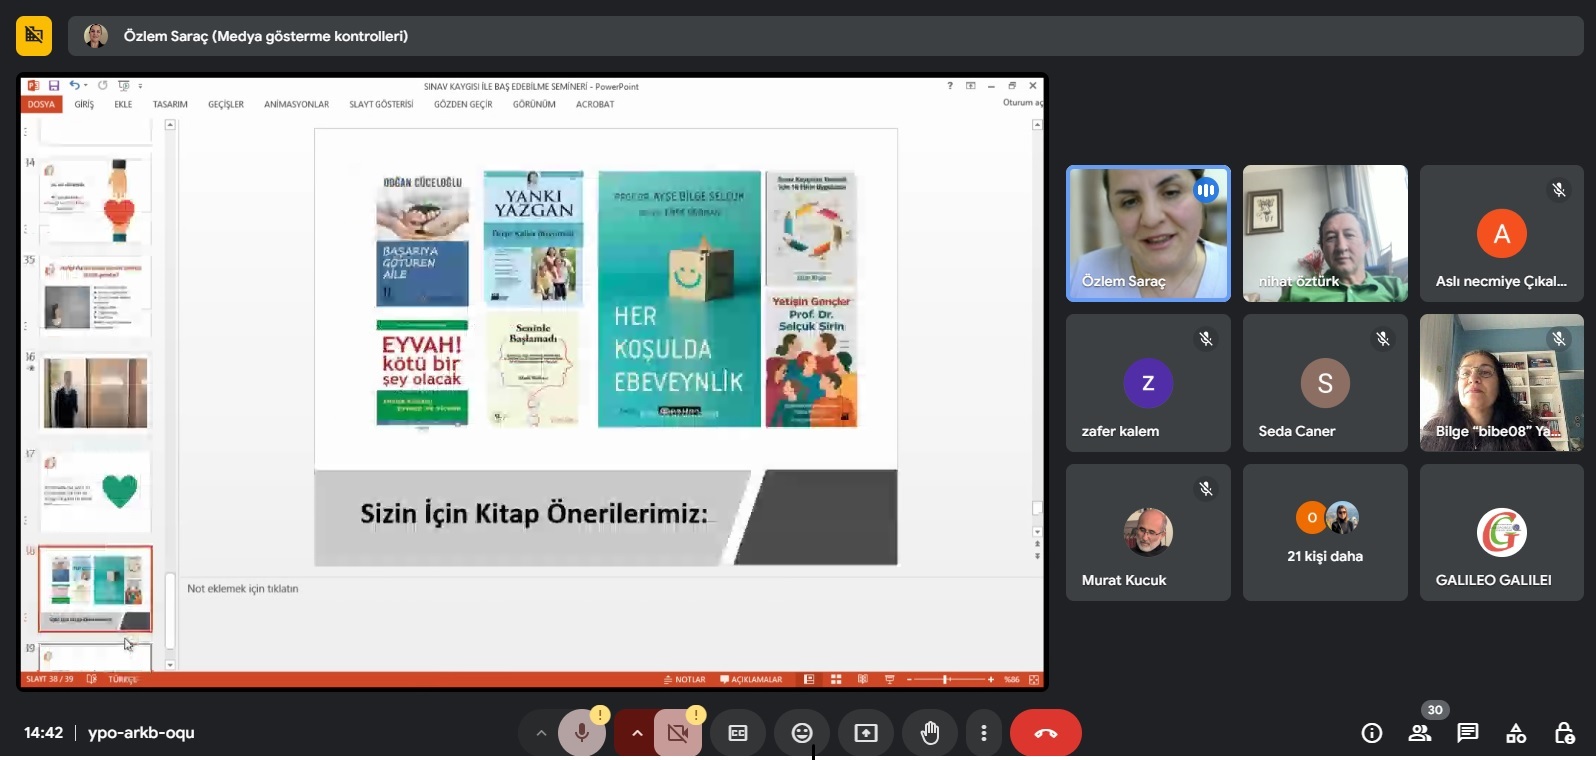Screen dimensions: 1596x760
Task: Start slideshow from beginning icon in title bar
Action: [x=123, y=86]
